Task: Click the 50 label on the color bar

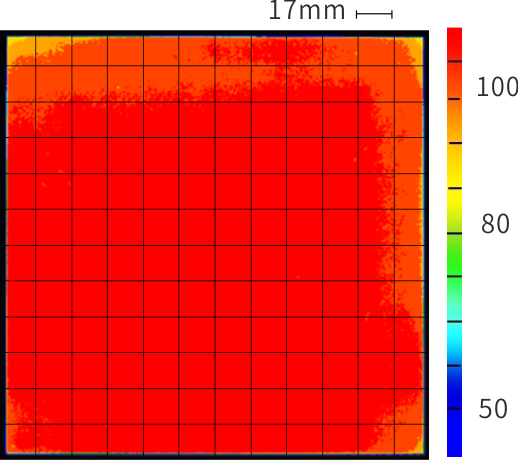Action: [x=493, y=409]
